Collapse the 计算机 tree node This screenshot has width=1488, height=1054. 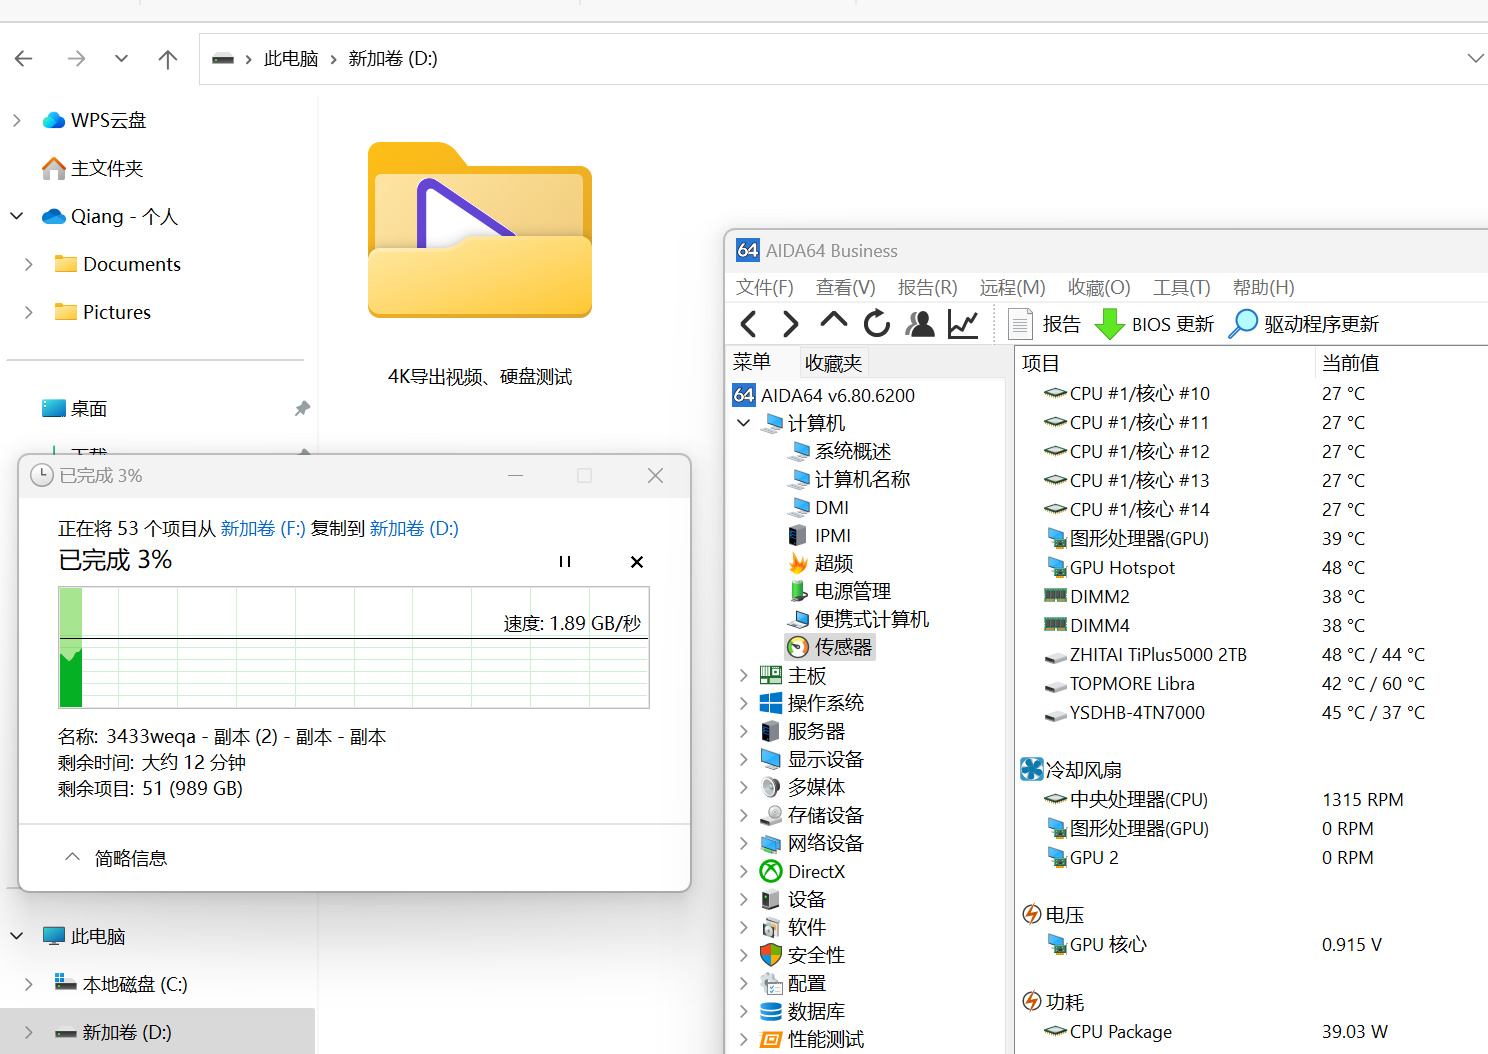pos(744,423)
